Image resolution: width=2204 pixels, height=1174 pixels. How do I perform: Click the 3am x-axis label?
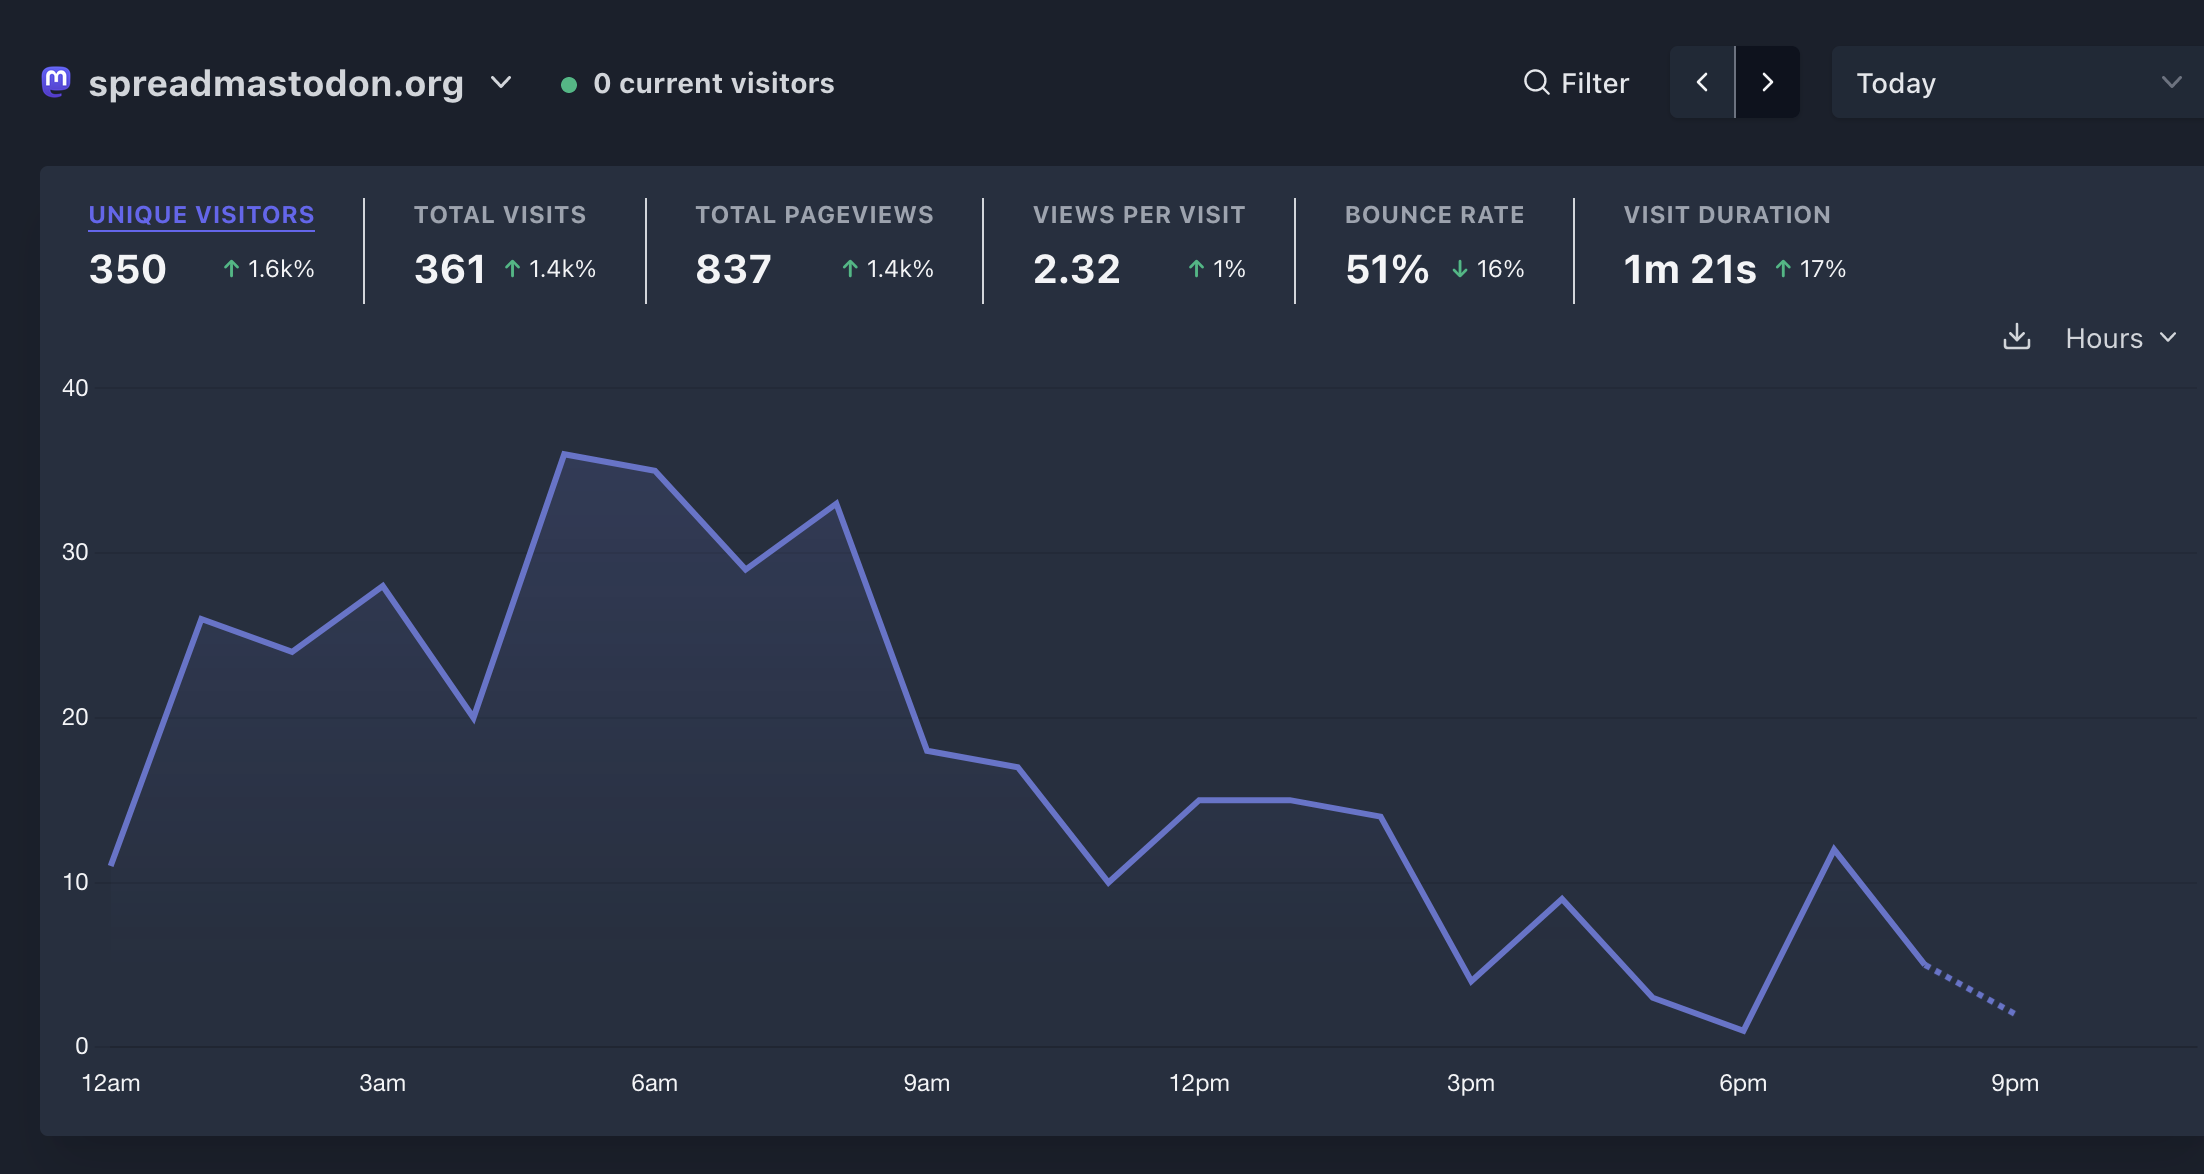383,1083
